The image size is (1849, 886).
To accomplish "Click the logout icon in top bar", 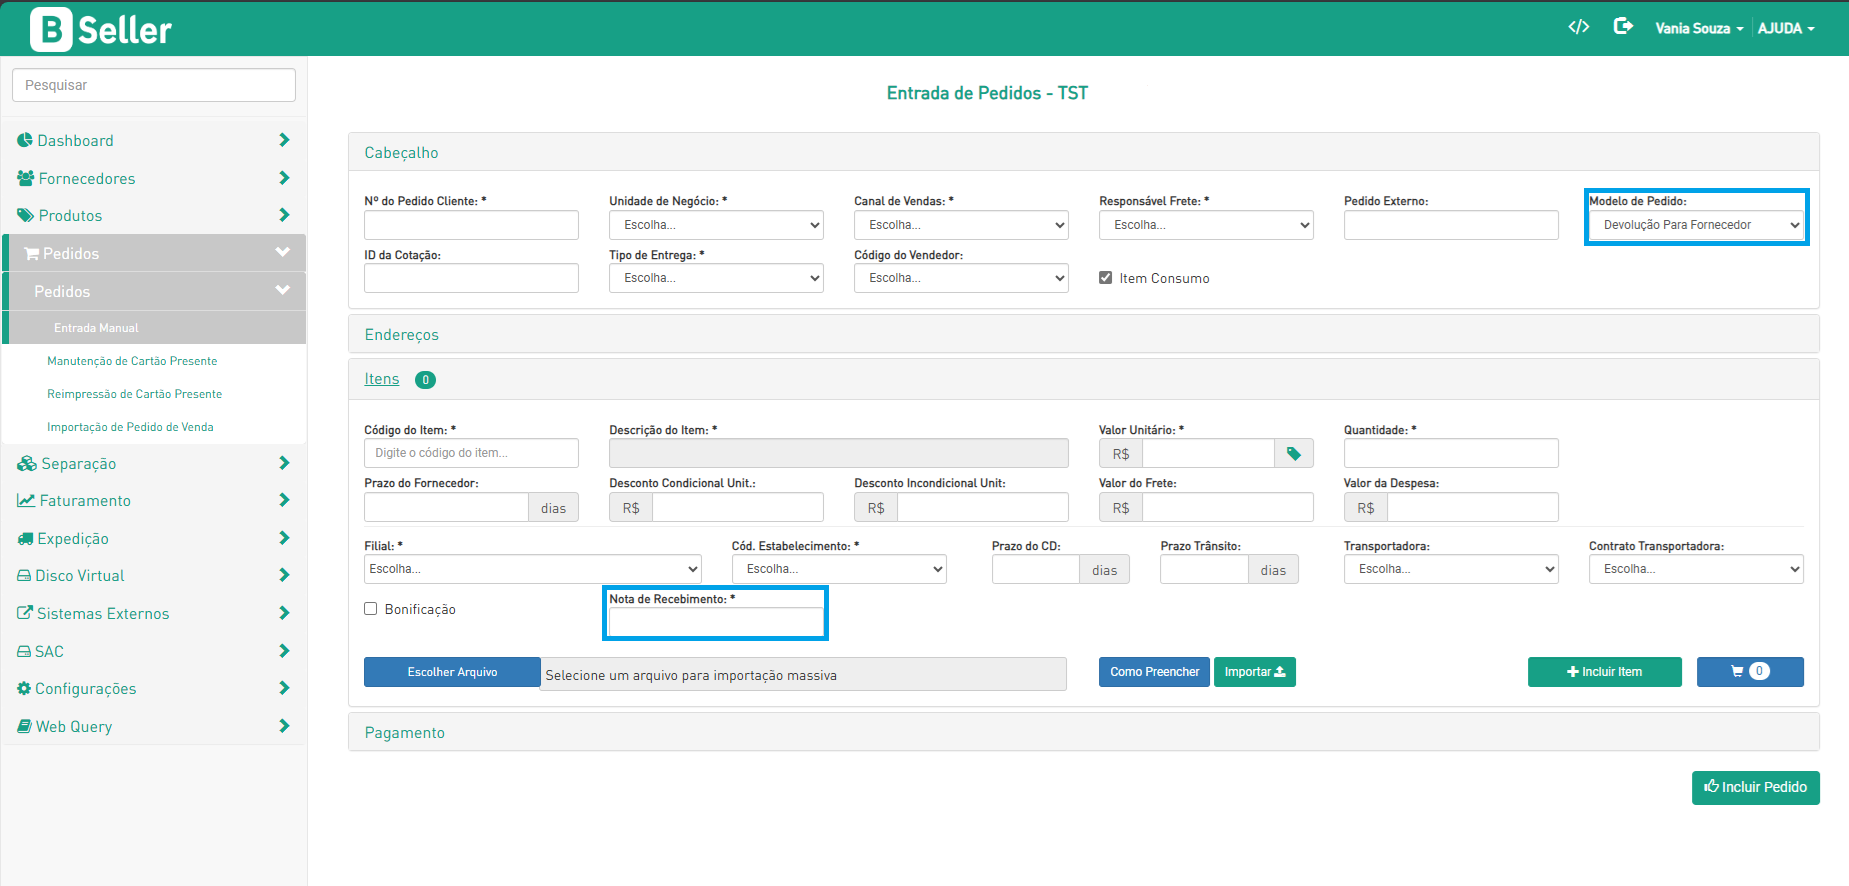I will [1623, 27].
